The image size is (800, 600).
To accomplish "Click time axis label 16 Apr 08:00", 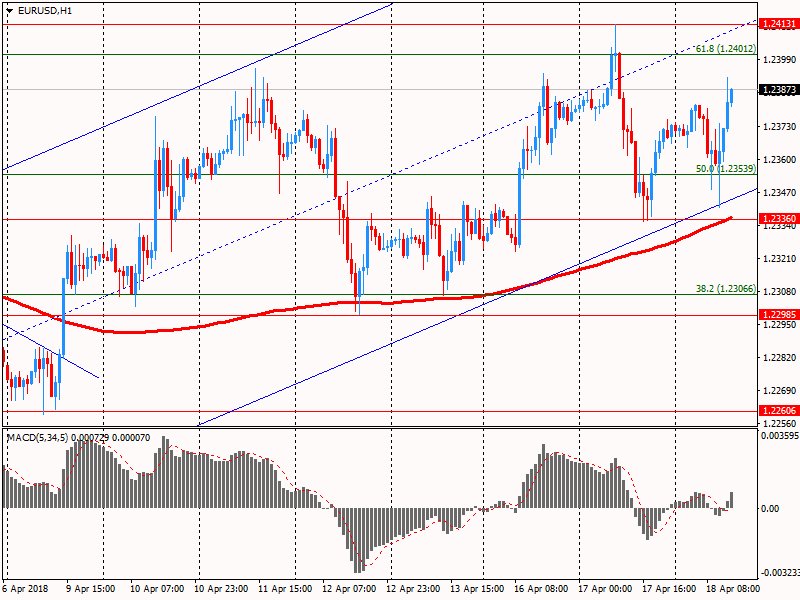I will click(541, 589).
